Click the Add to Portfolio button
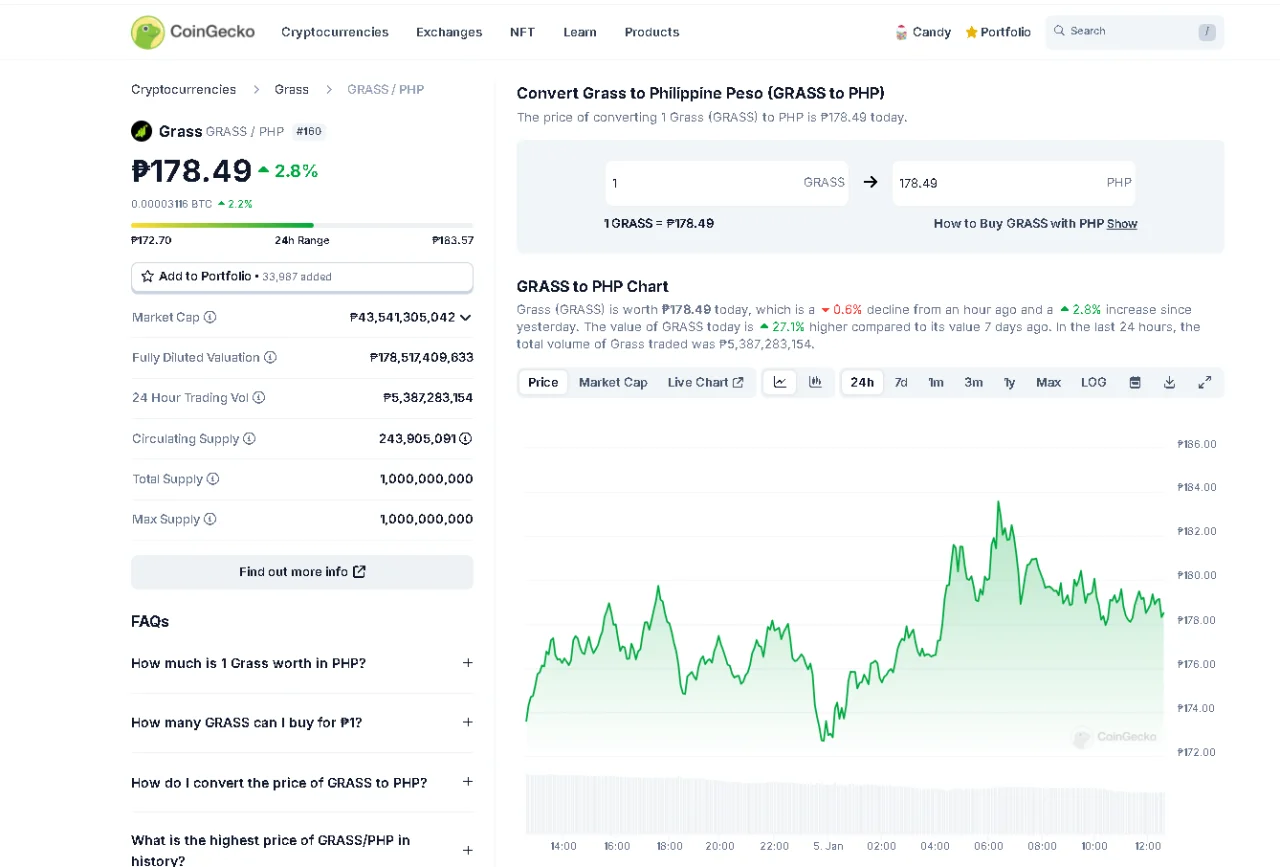This screenshot has height=867, width=1280. 302,277
